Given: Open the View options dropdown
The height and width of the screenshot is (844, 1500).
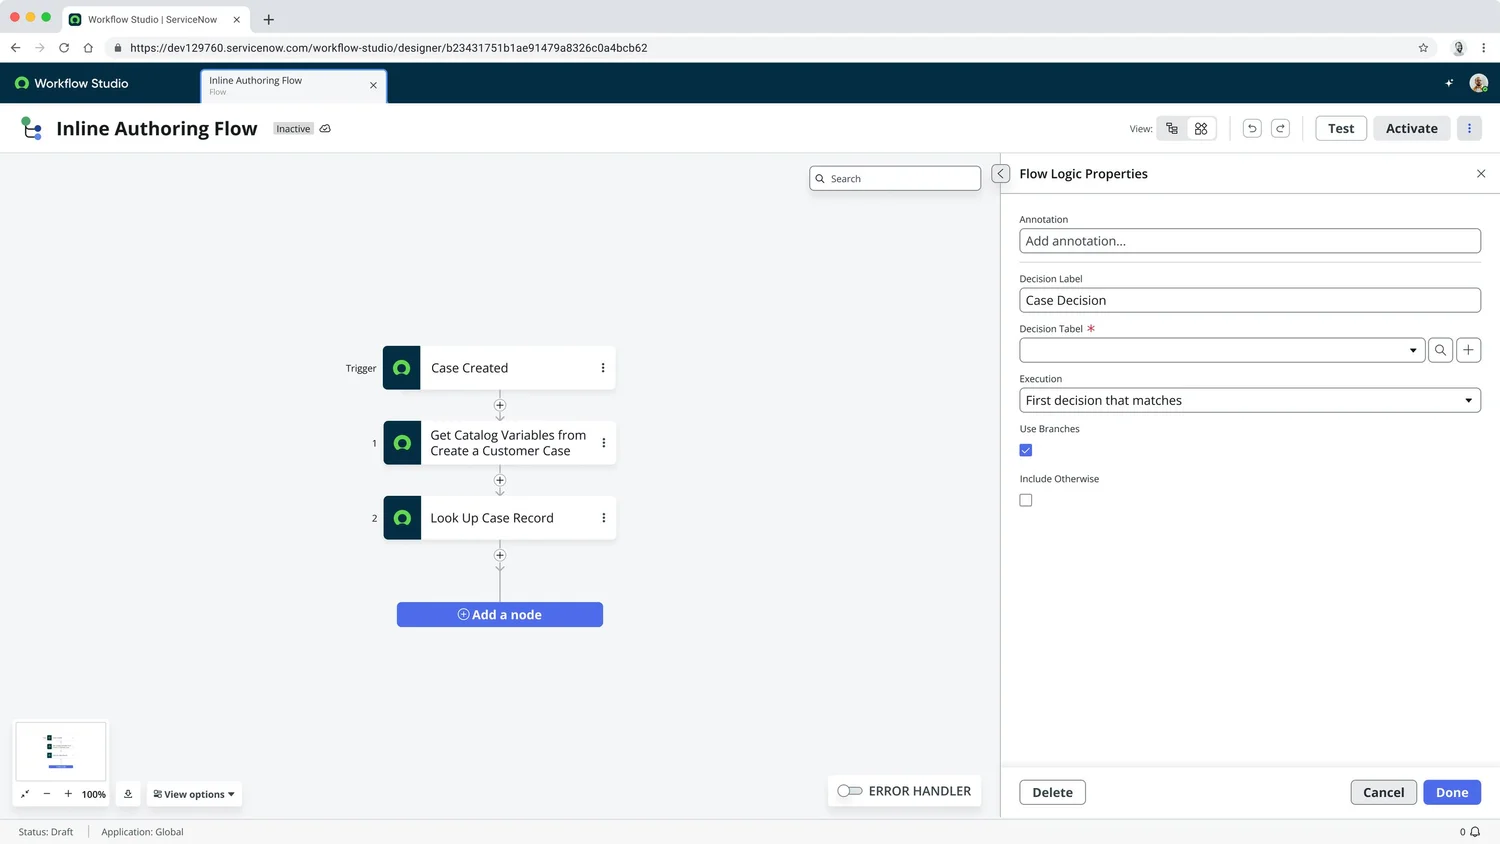Looking at the screenshot, I should pos(194,794).
